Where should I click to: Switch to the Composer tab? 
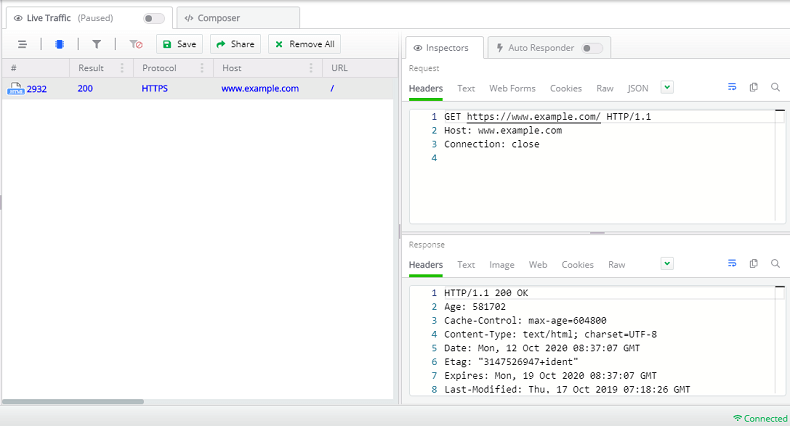(238, 18)
